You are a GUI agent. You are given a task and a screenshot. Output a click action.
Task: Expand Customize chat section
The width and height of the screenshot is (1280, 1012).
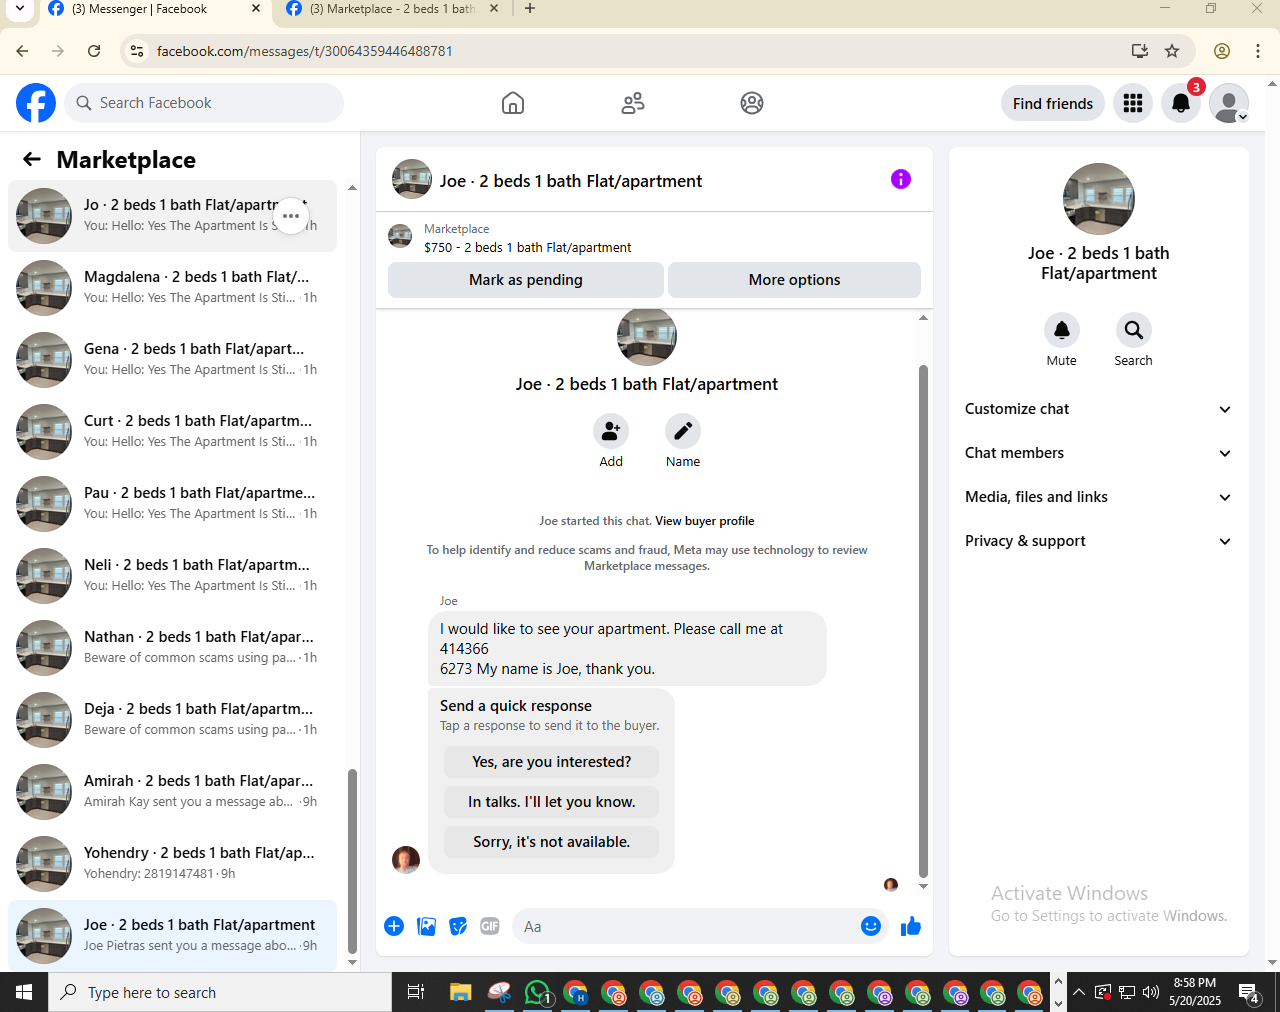(x=1098, y=409)
